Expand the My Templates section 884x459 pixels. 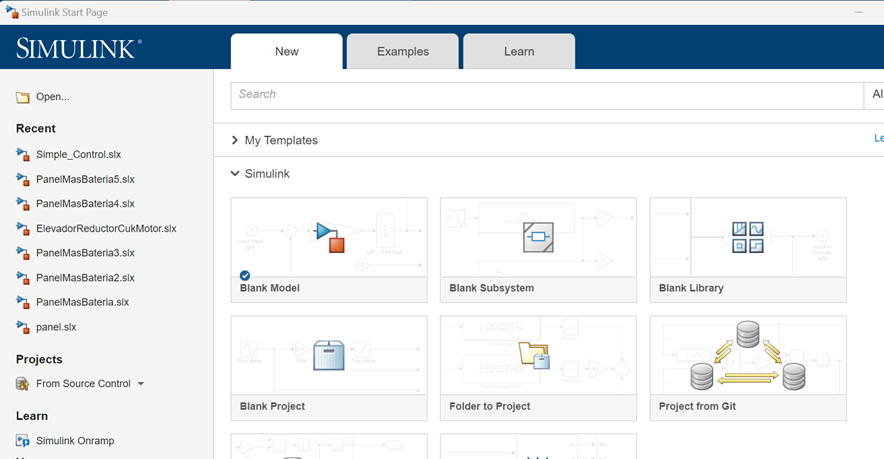click(x=235, y=141)
